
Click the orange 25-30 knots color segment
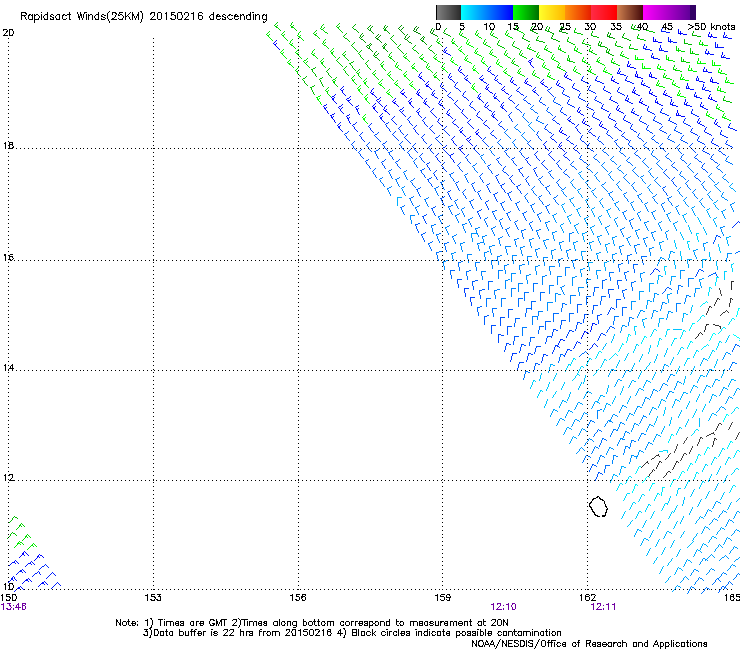tap(578, 12)
